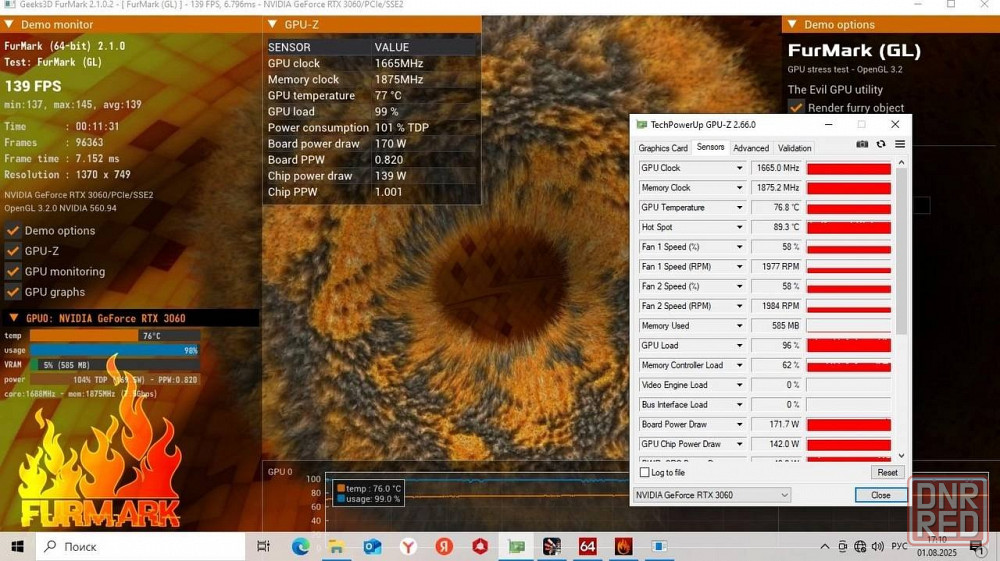The width and height of the screenshot is (1000, 561).
Task: Minimize the GPU-Z window
Action: click(828, 124)
